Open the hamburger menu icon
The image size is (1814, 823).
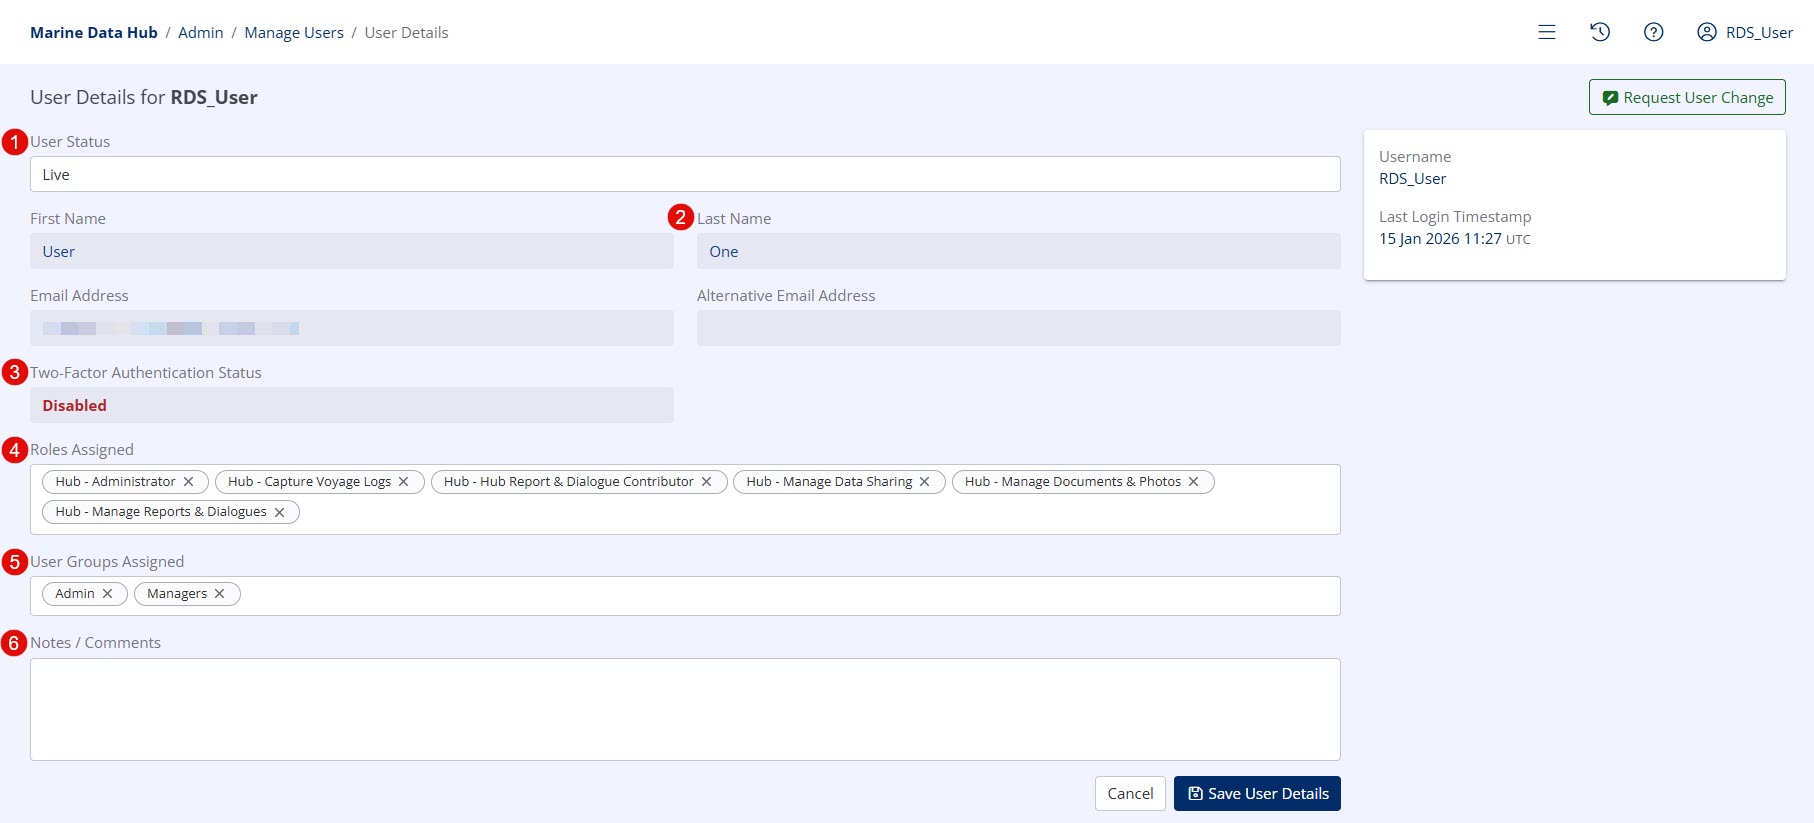1546,32
